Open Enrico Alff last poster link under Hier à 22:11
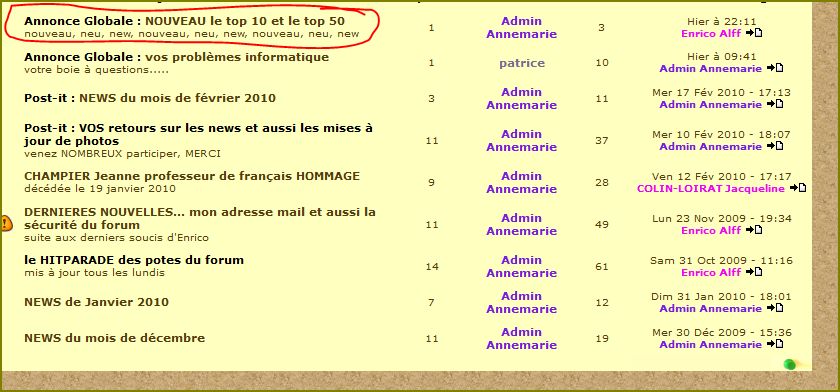This screenshot has height=392, width=840. (x=711, y=33)
